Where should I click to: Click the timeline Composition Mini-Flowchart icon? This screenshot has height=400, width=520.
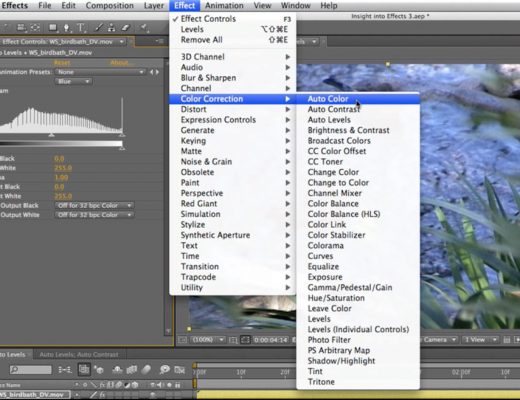click(65, 369)
